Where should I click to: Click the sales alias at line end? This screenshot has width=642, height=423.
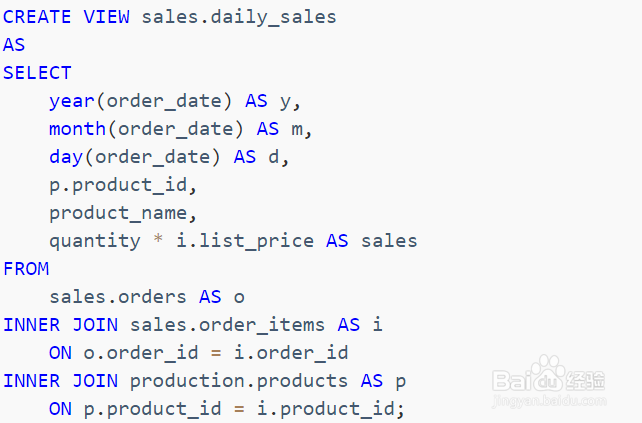point(389,241)
